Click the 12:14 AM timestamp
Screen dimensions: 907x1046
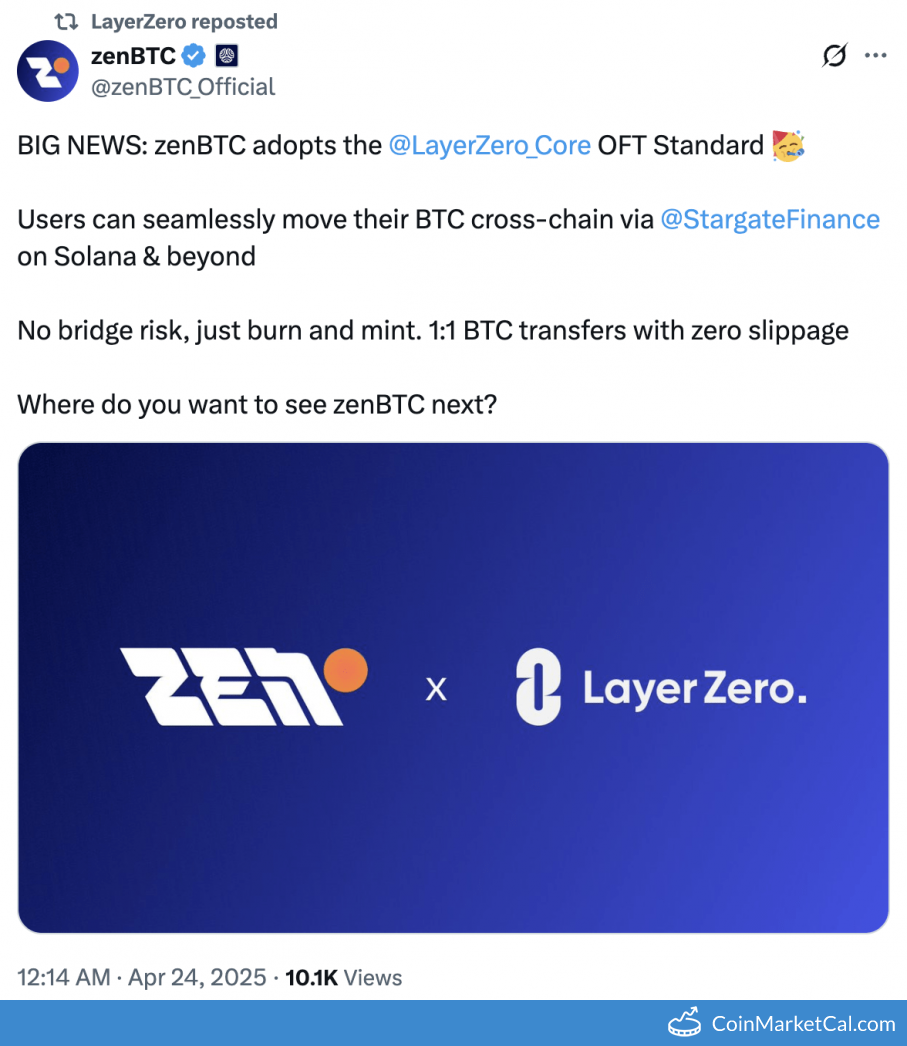[x=64, y=977]
